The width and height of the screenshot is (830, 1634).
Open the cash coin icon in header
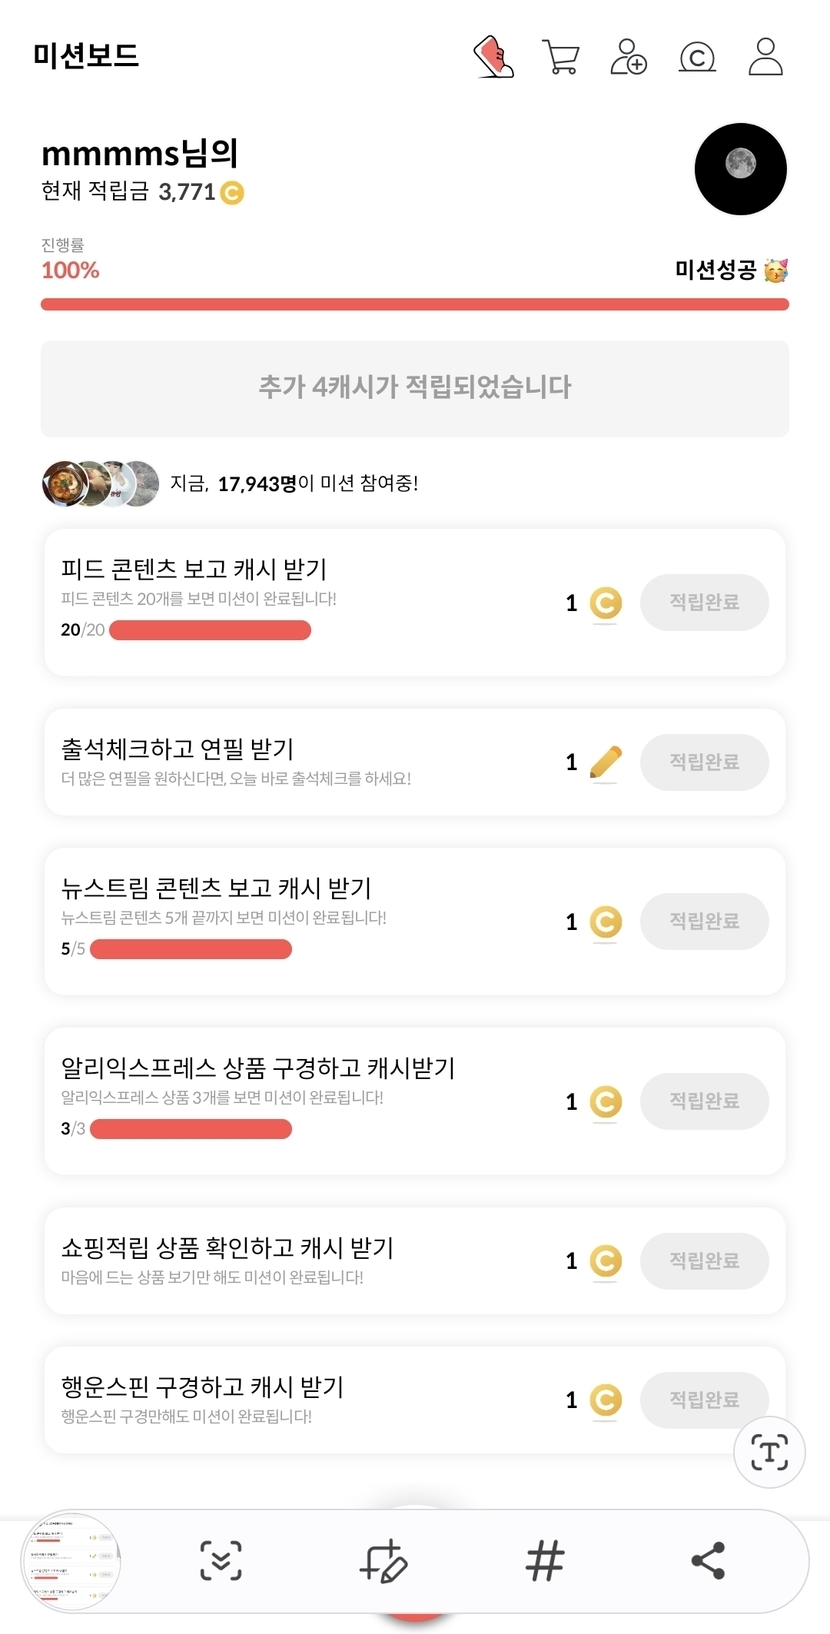pyautogui.click(x=697, y=58)
